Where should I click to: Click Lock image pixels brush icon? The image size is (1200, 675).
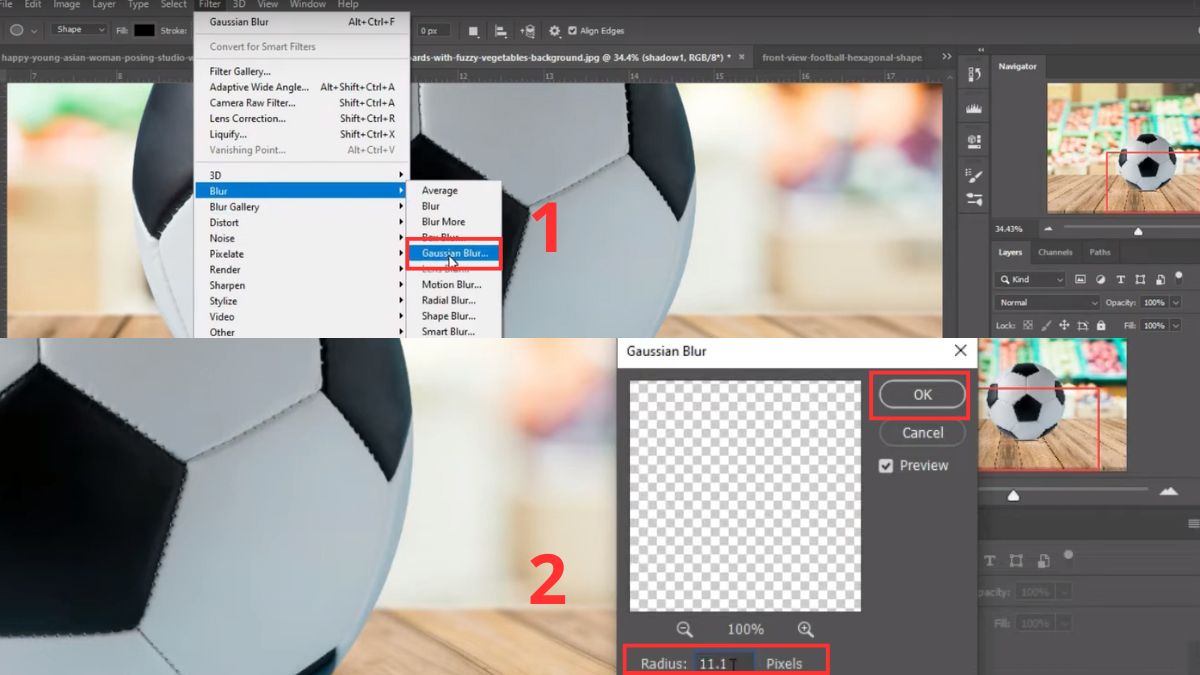(x=1045, y=326)
